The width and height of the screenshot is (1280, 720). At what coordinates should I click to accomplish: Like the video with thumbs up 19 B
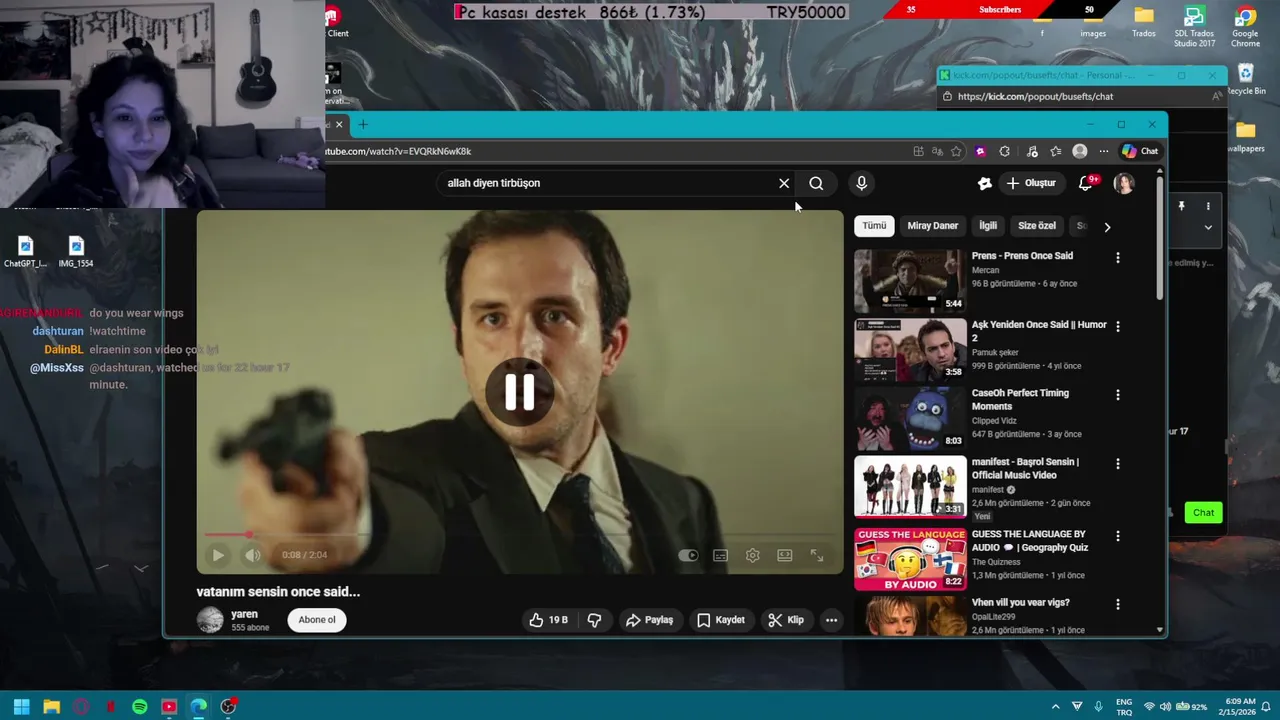548,620
